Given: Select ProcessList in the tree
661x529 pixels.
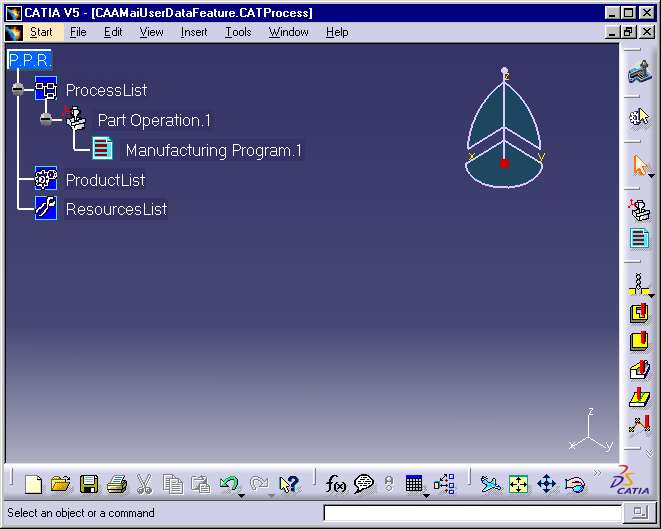Looking at the screenshot, I should 106,90.
